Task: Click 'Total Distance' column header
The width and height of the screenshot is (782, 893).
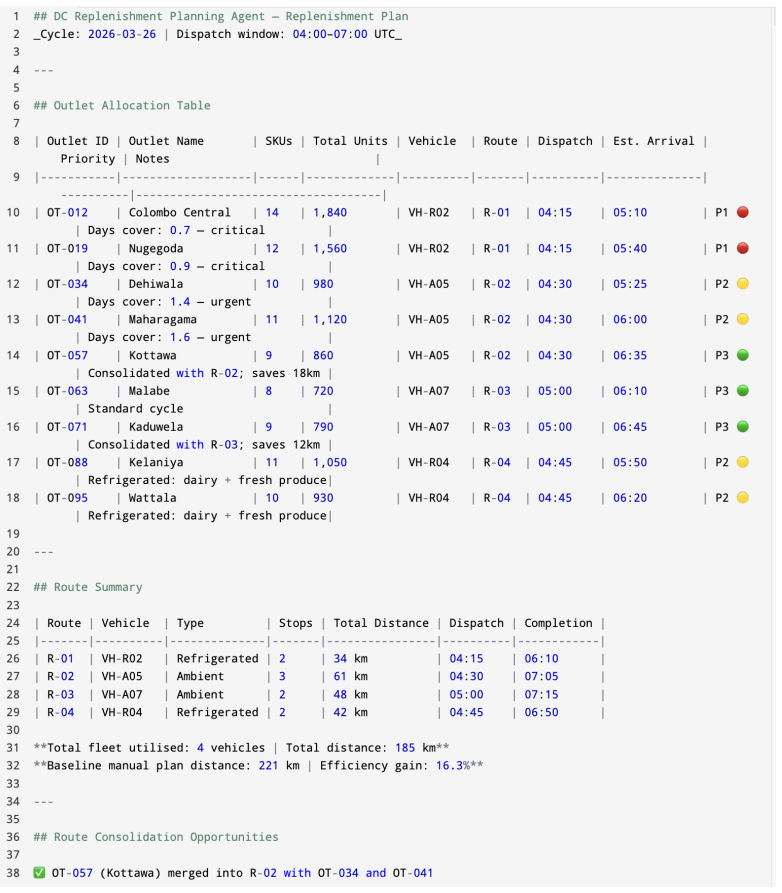Action: 381,623
